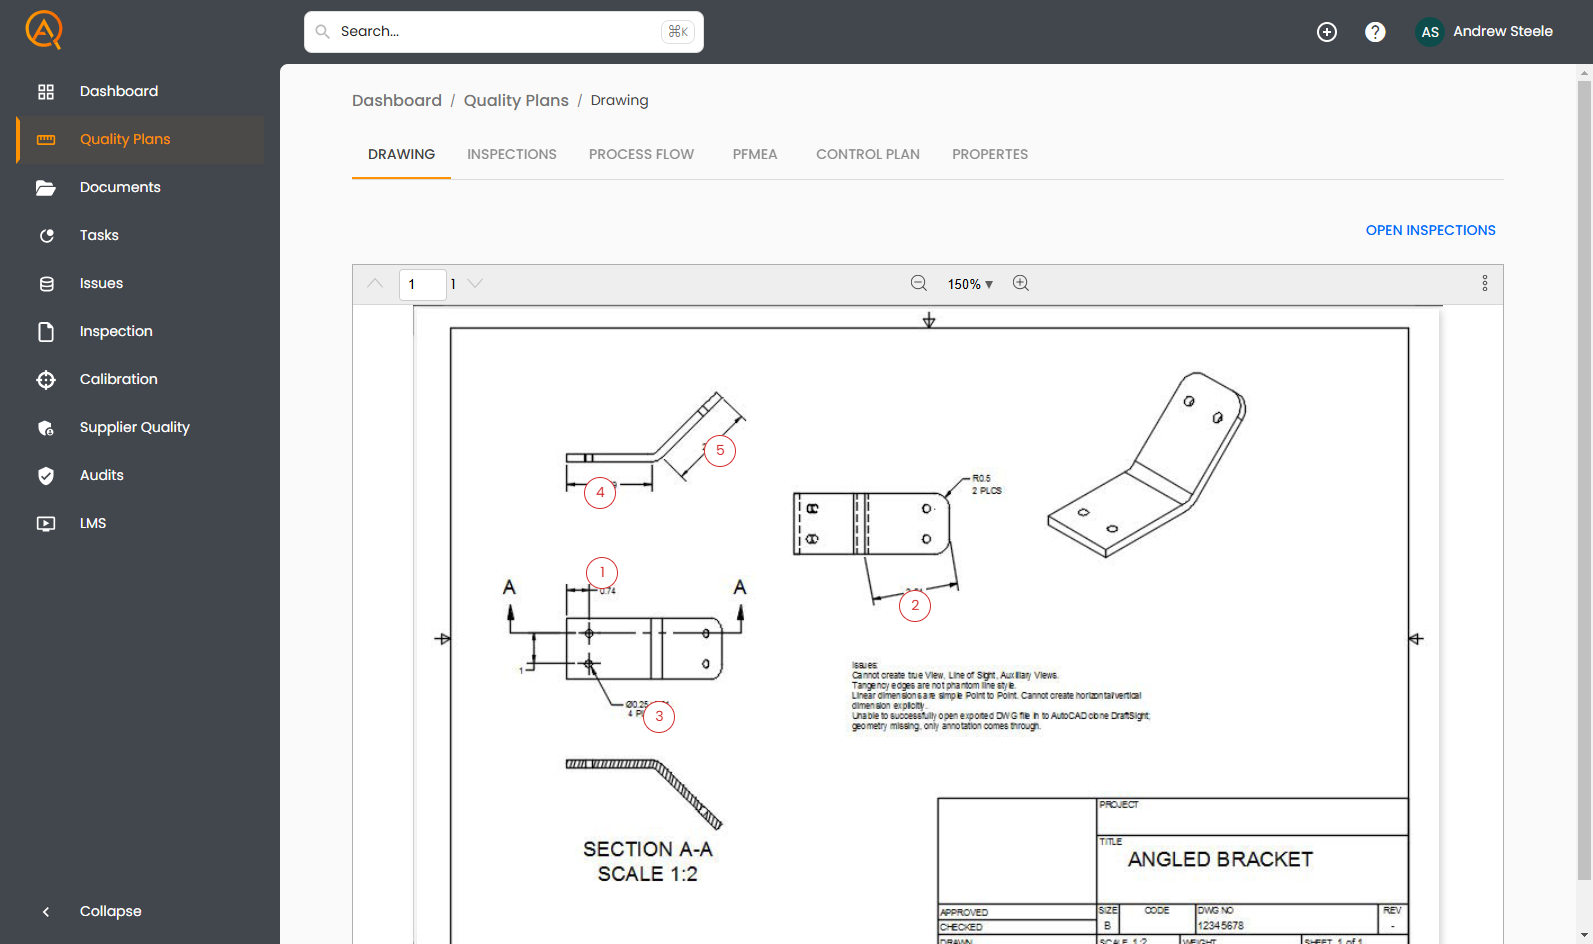This screenshot has width=1593, height=944.
Task: Open the AS user avatar
Action: pyautogui.click(x=1430, y=32)
